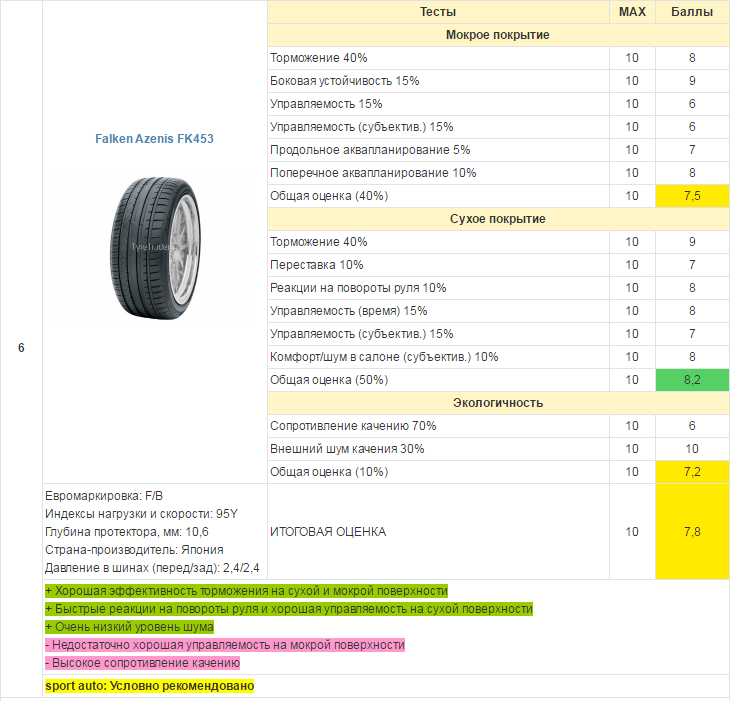Click the Боковая устойчивость 15% row
Image resolution: width=733 pixels, height=701 pixels.
coord(344,81)
